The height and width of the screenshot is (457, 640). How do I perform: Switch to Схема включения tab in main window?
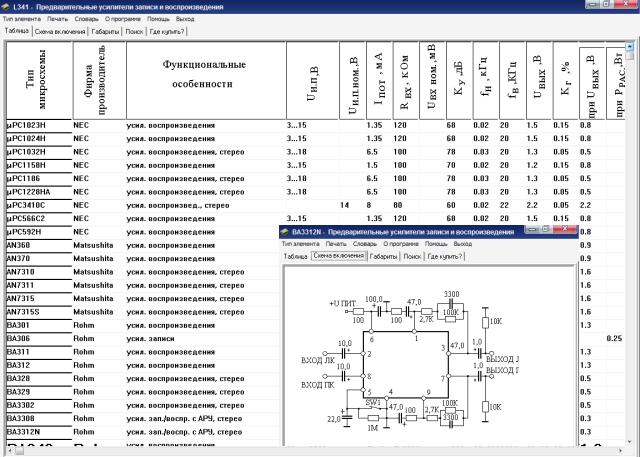[60, 31]
